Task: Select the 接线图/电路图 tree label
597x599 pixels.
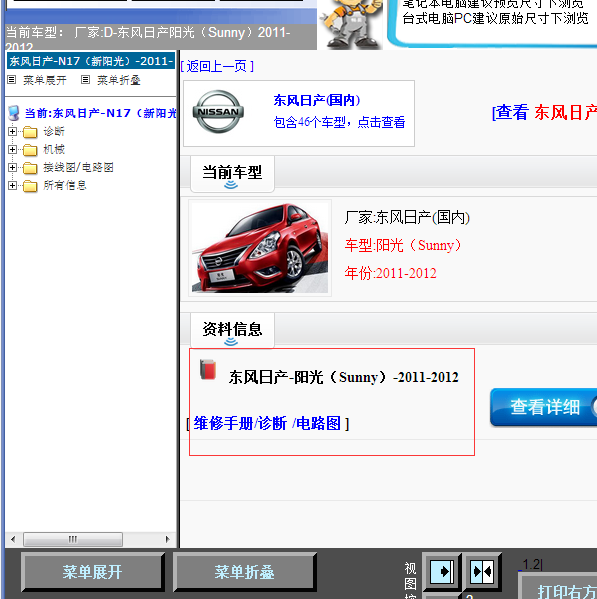Action: [x=78, y=167]
